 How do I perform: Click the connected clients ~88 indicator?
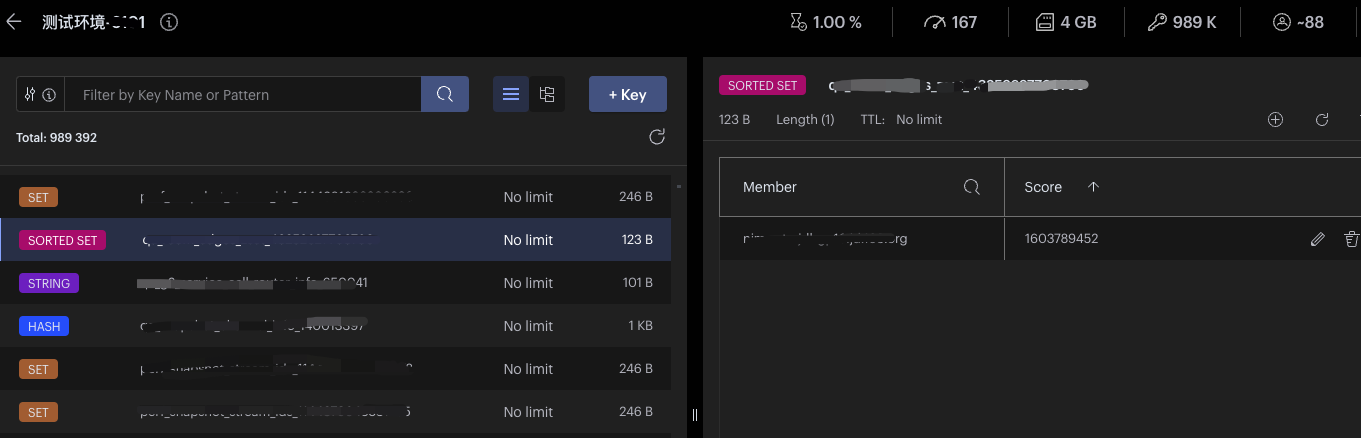tap(1298, 22)
